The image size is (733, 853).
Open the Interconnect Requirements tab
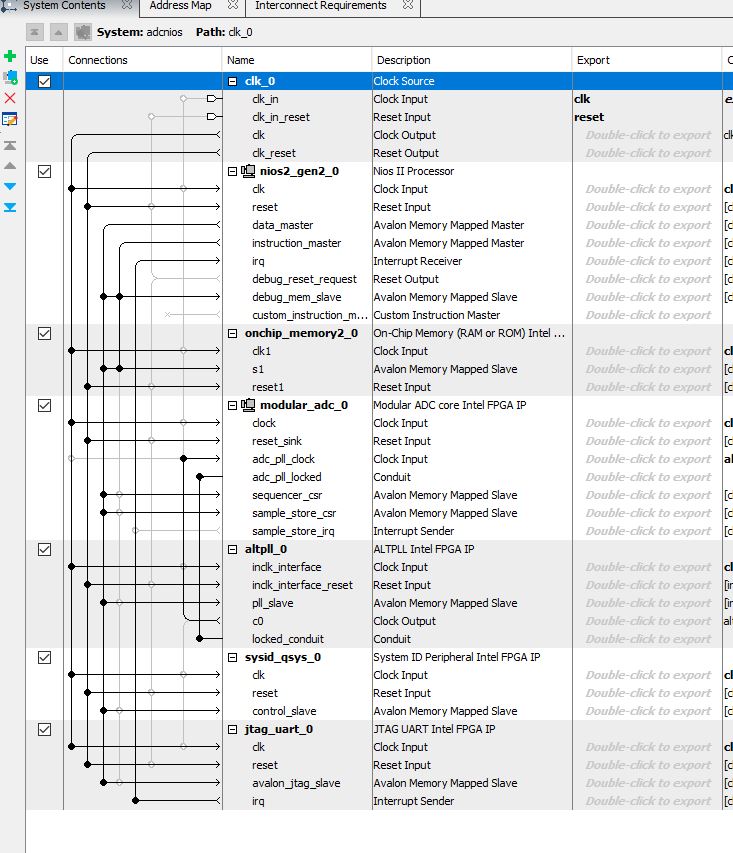[321, 5]
